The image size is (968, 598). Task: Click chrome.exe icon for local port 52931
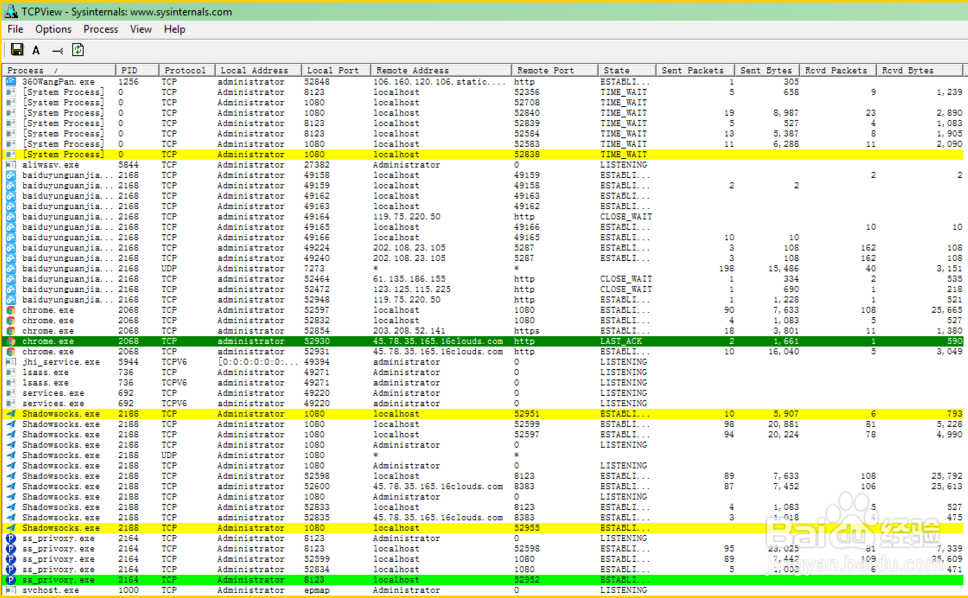[11, 351]
